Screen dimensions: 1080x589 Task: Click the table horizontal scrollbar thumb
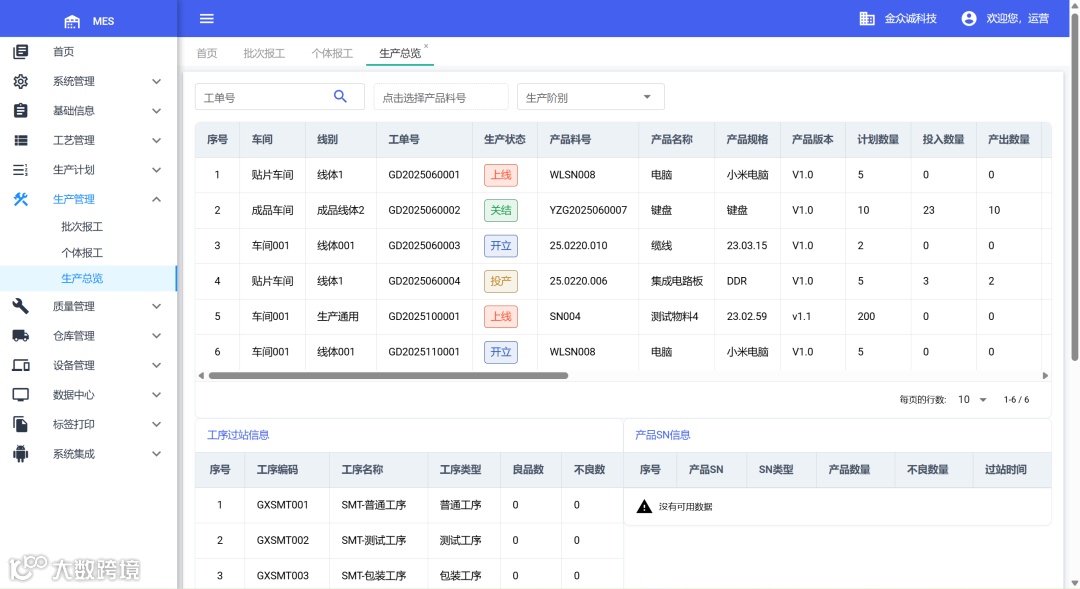tap(388, 375)
